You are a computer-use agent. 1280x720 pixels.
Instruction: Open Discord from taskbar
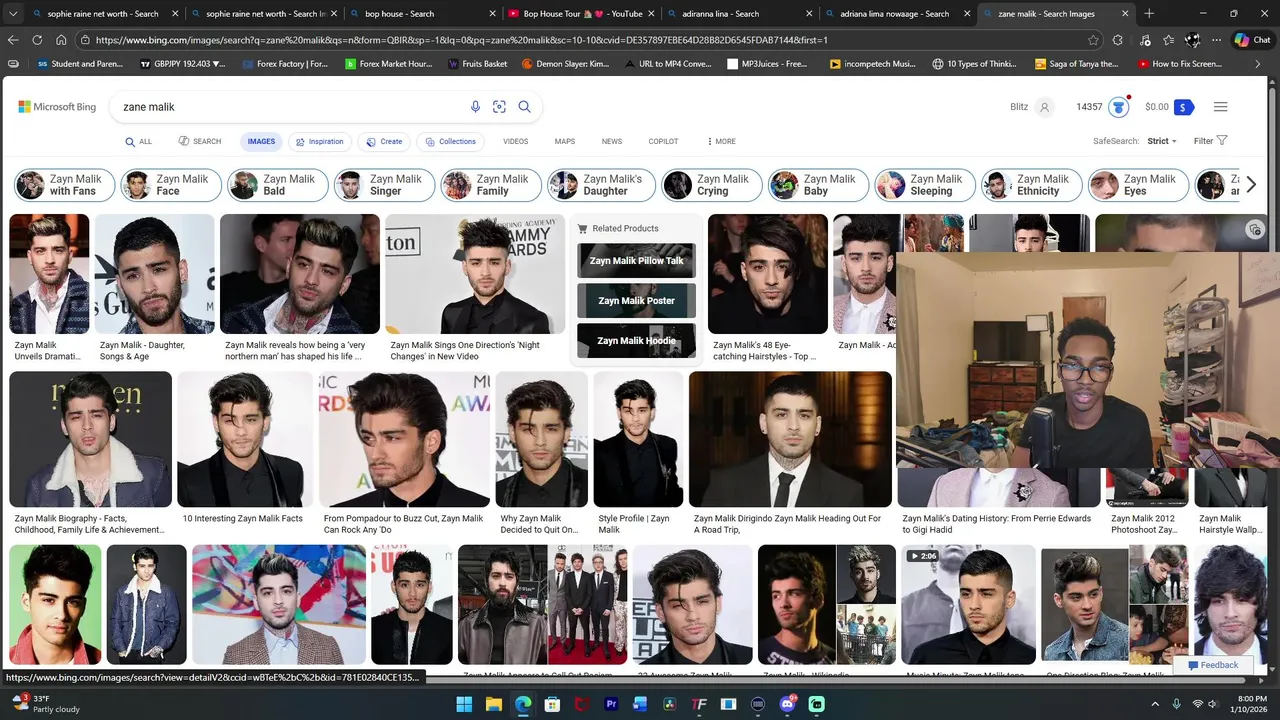pos(787,704)
